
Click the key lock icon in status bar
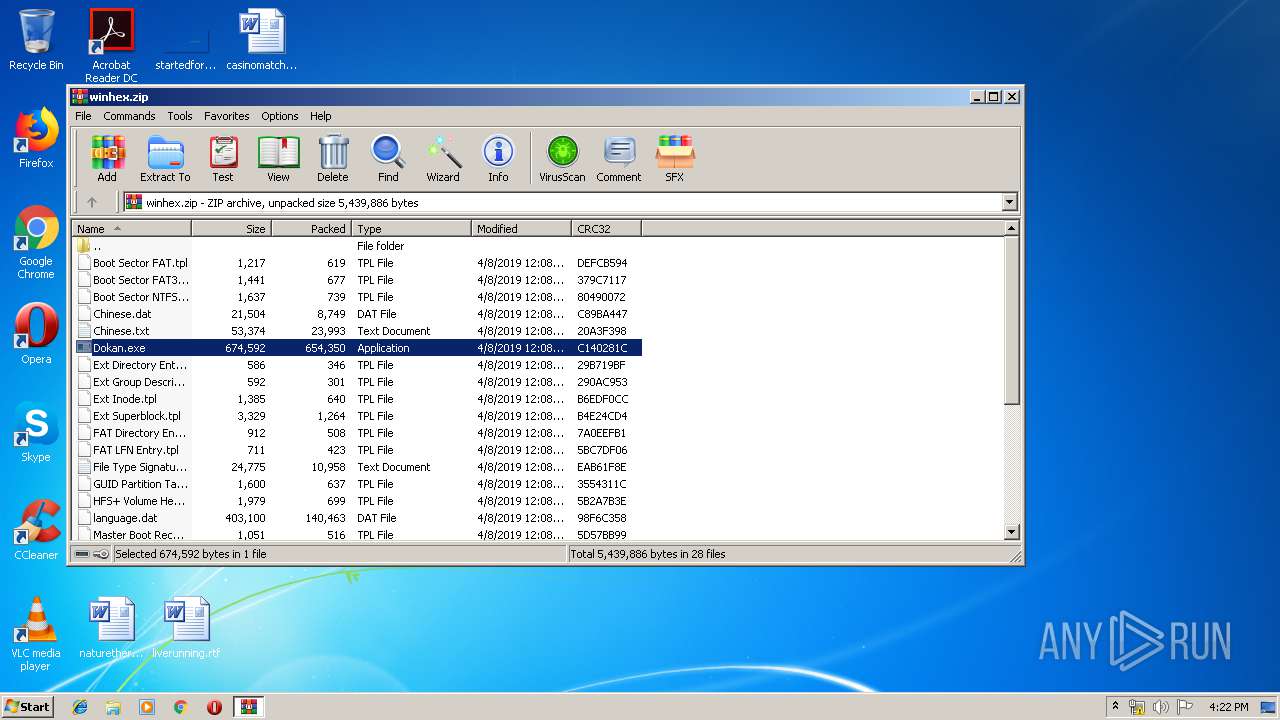pyautogui.click(x=101, y=554)
